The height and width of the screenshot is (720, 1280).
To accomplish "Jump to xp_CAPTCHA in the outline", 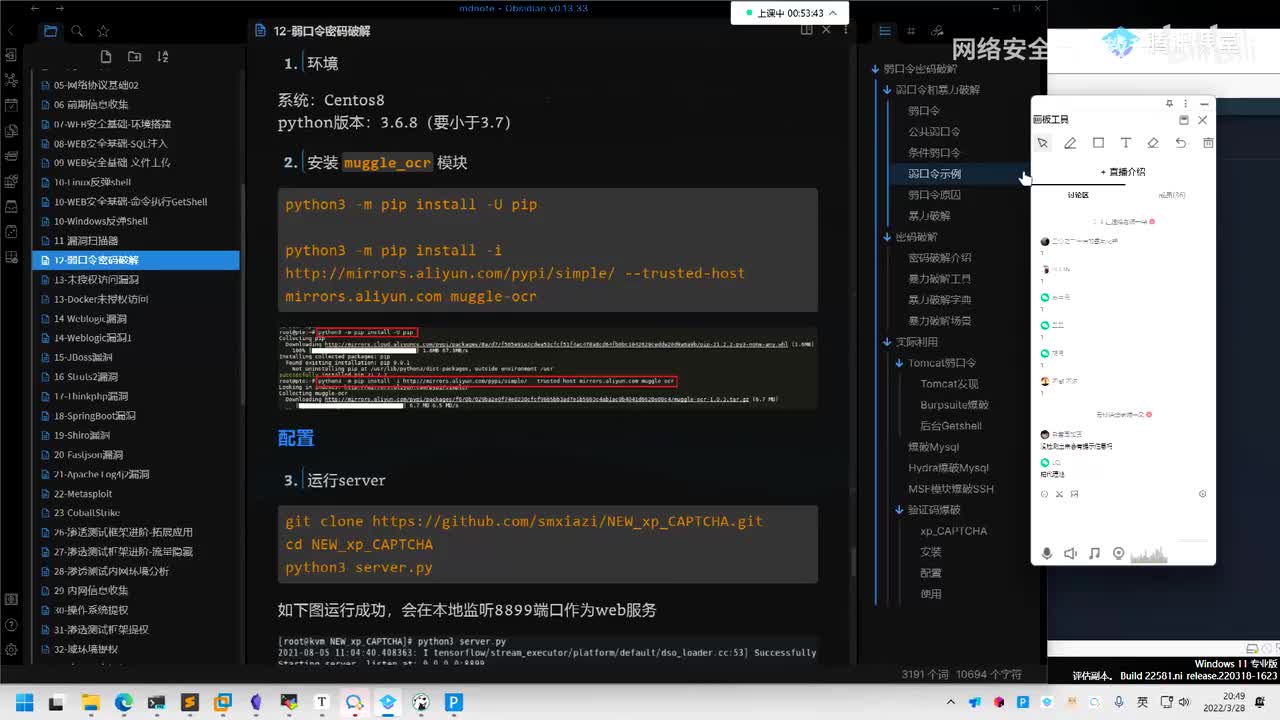I will tap(953, 531).
